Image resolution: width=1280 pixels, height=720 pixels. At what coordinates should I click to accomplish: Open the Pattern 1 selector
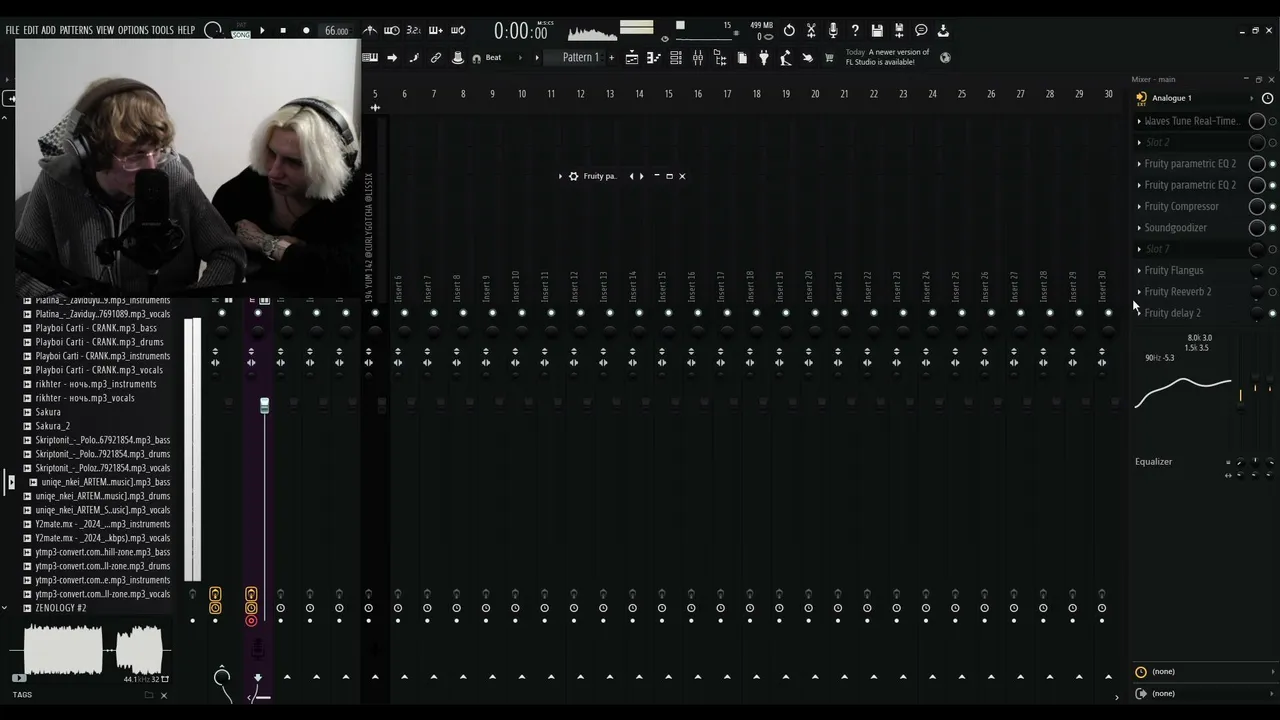coord(581,58)
